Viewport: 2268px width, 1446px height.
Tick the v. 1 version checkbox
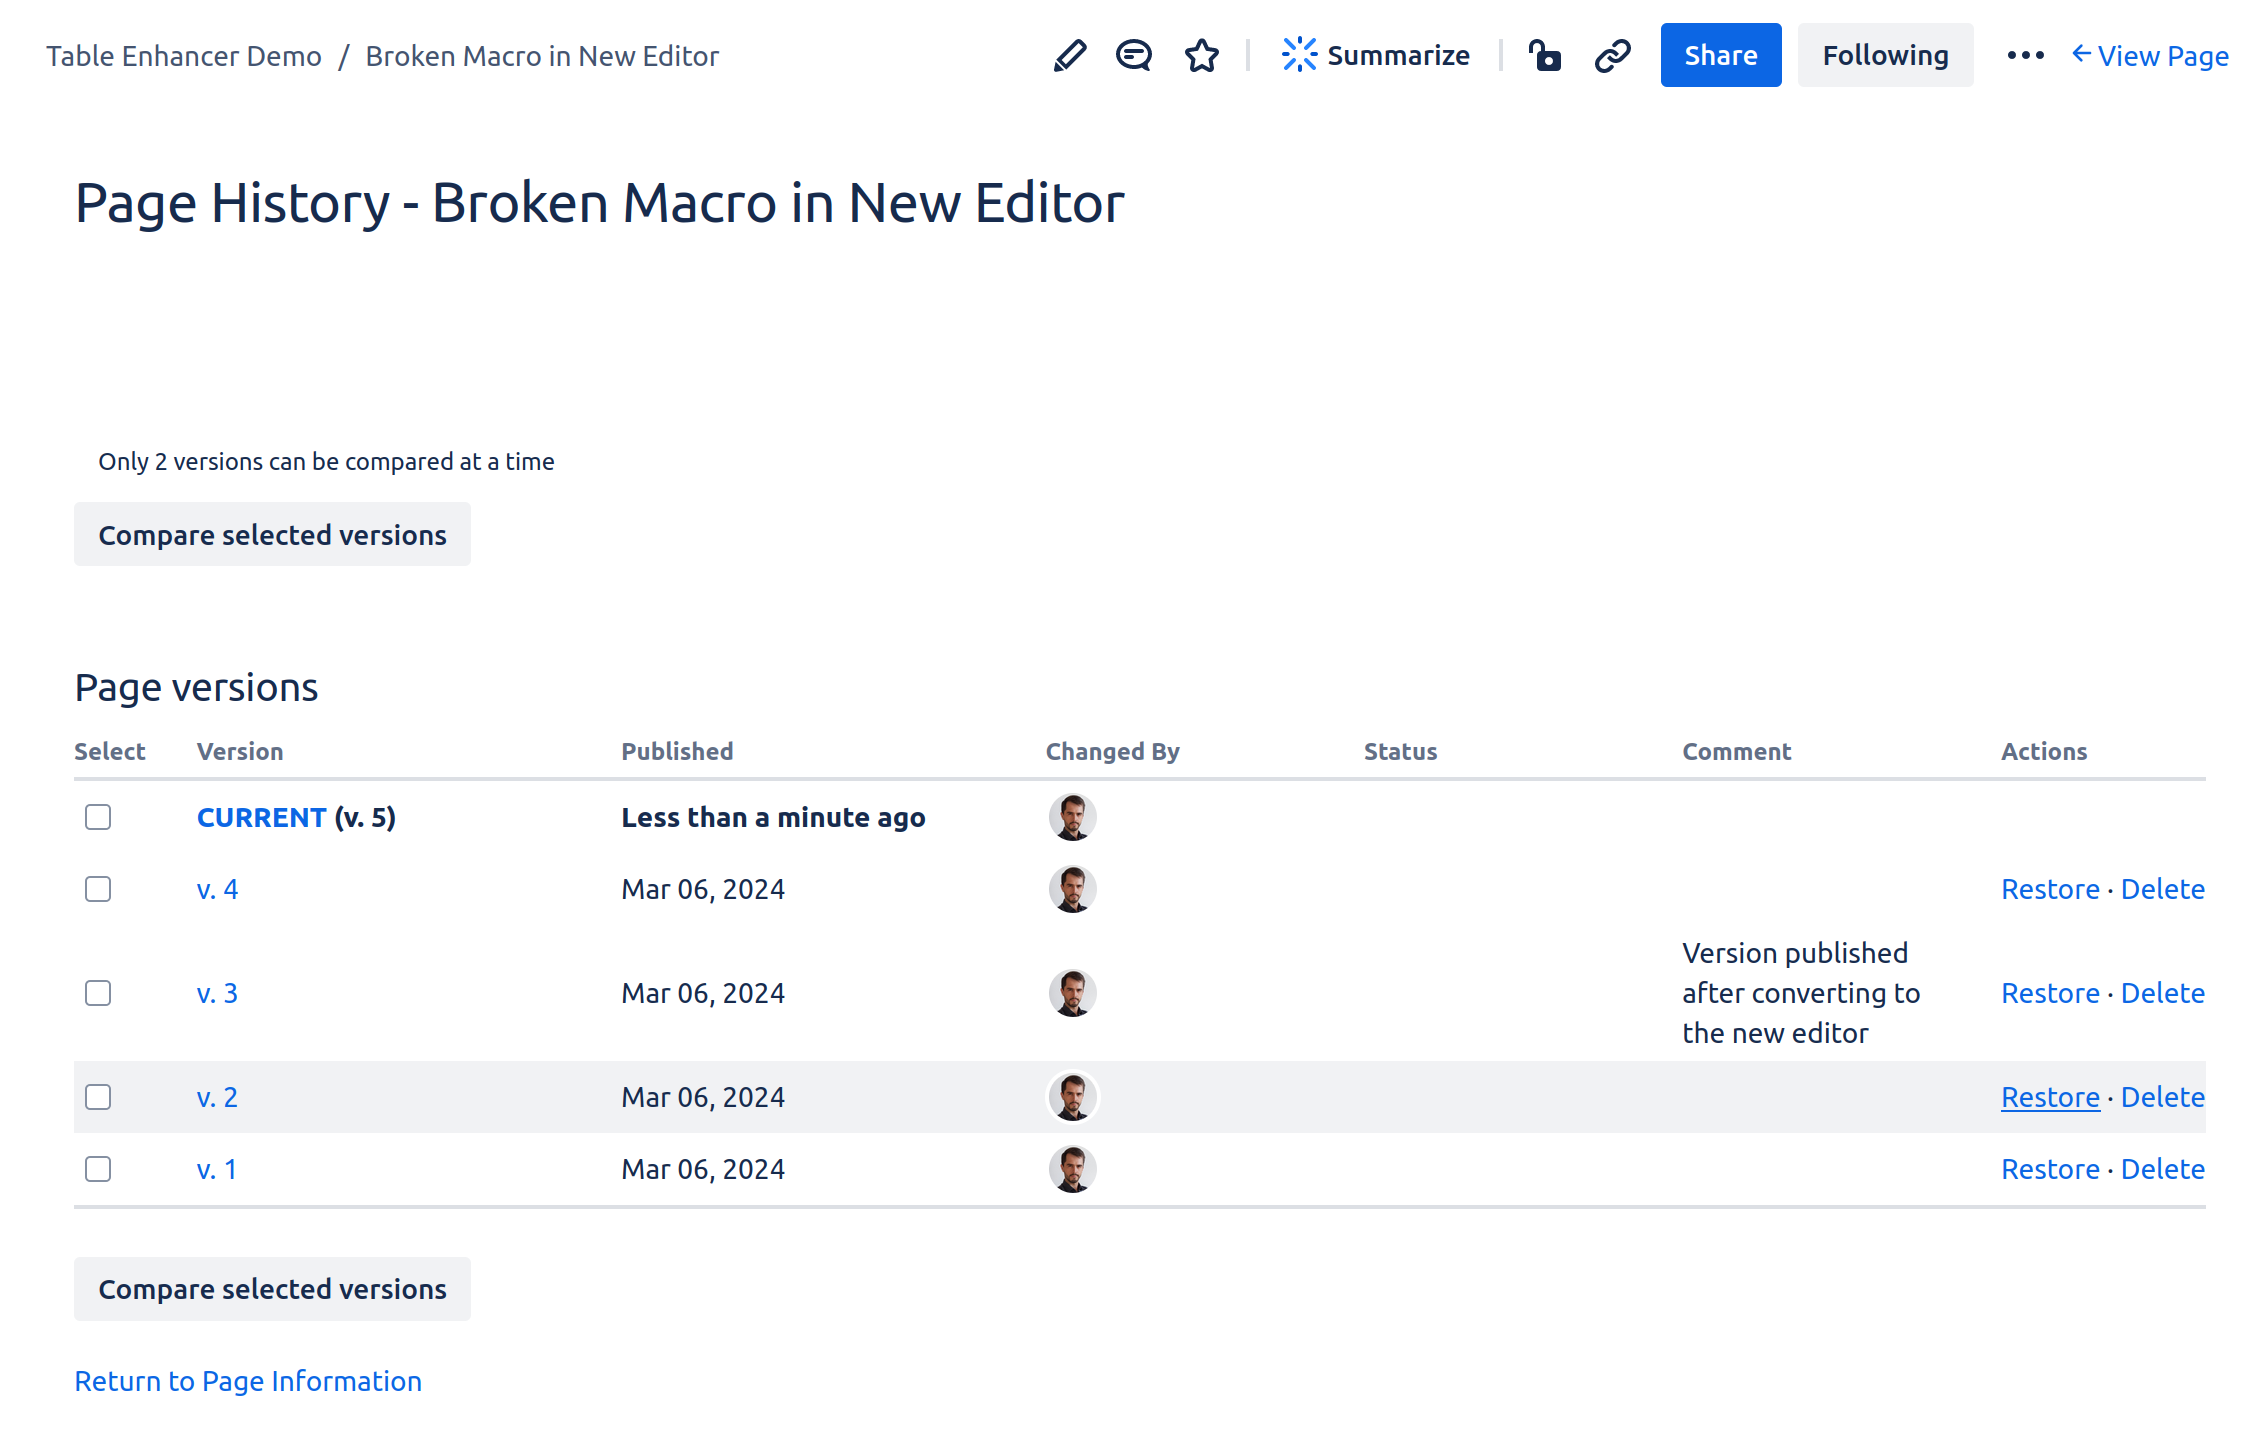point(98,1169)
